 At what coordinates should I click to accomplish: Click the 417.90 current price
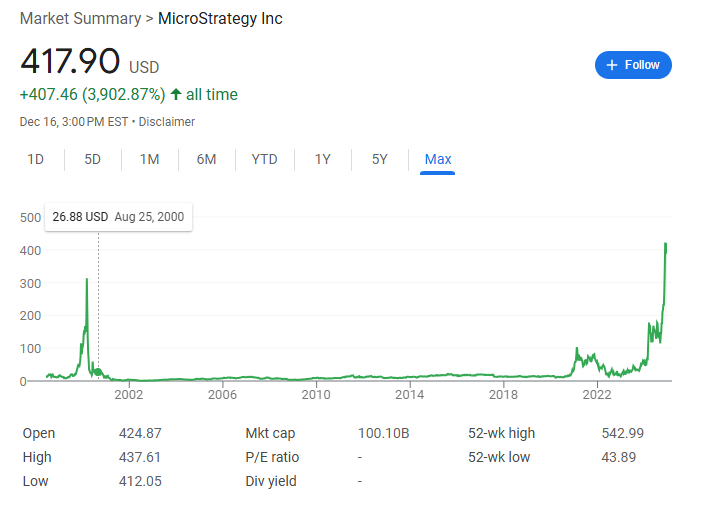(70, 61)
